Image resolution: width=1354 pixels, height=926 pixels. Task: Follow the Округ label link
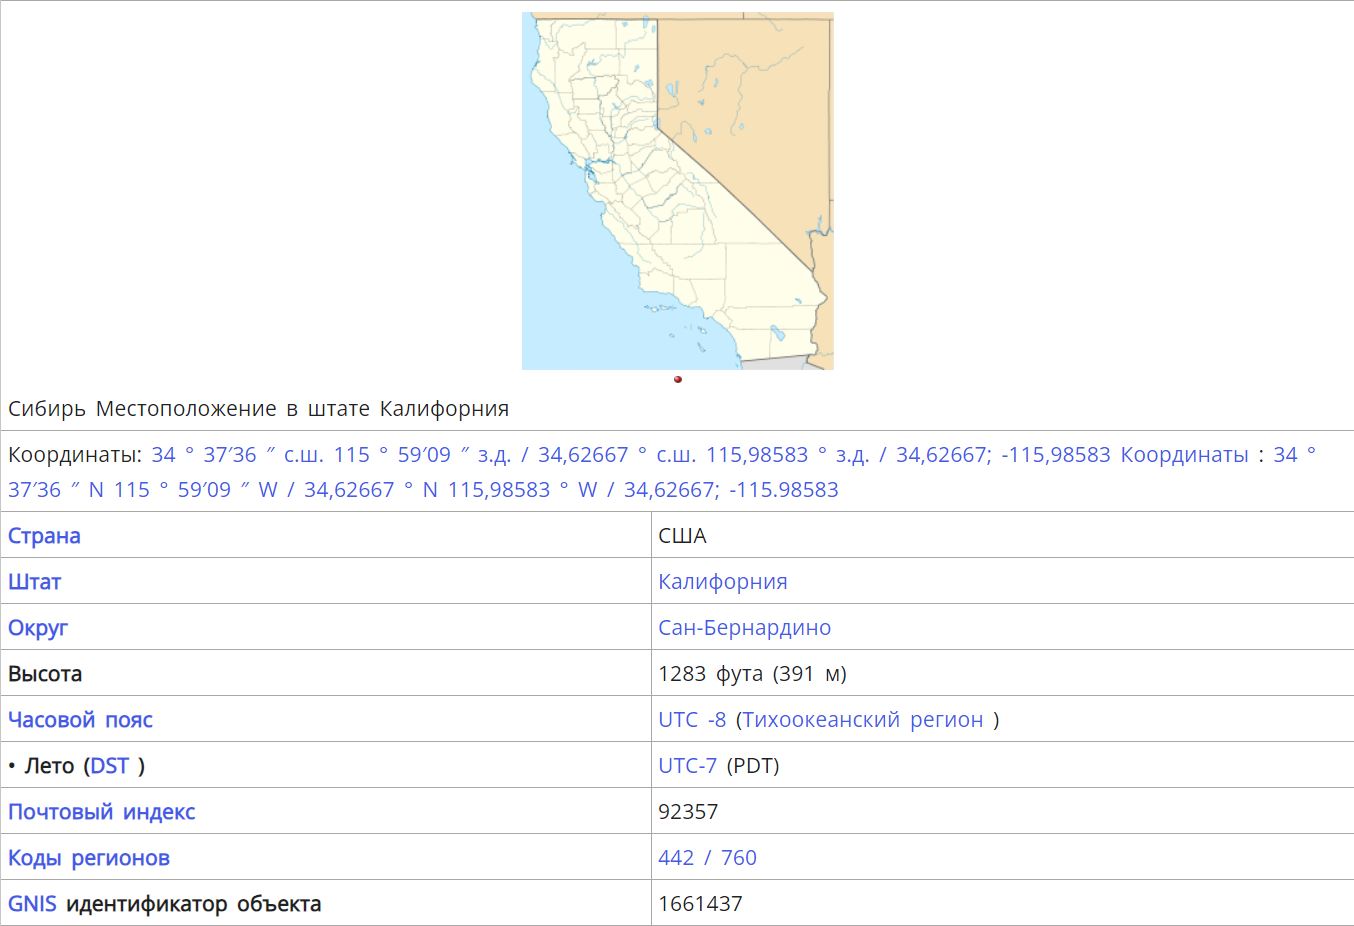[38, 627]
